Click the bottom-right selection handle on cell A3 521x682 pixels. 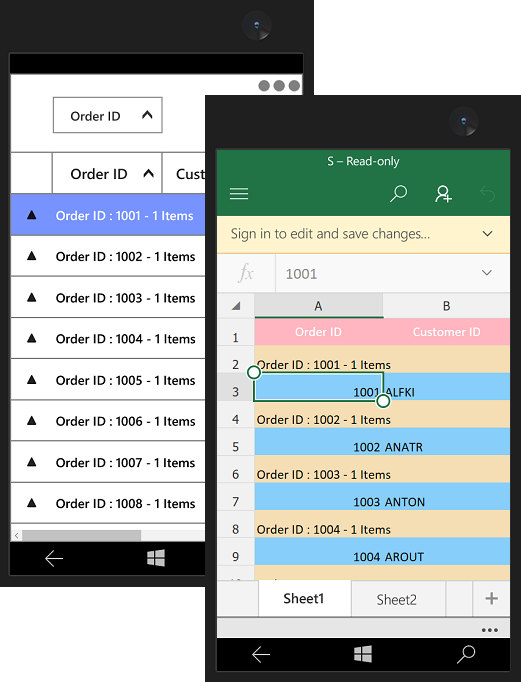point(383,401)
